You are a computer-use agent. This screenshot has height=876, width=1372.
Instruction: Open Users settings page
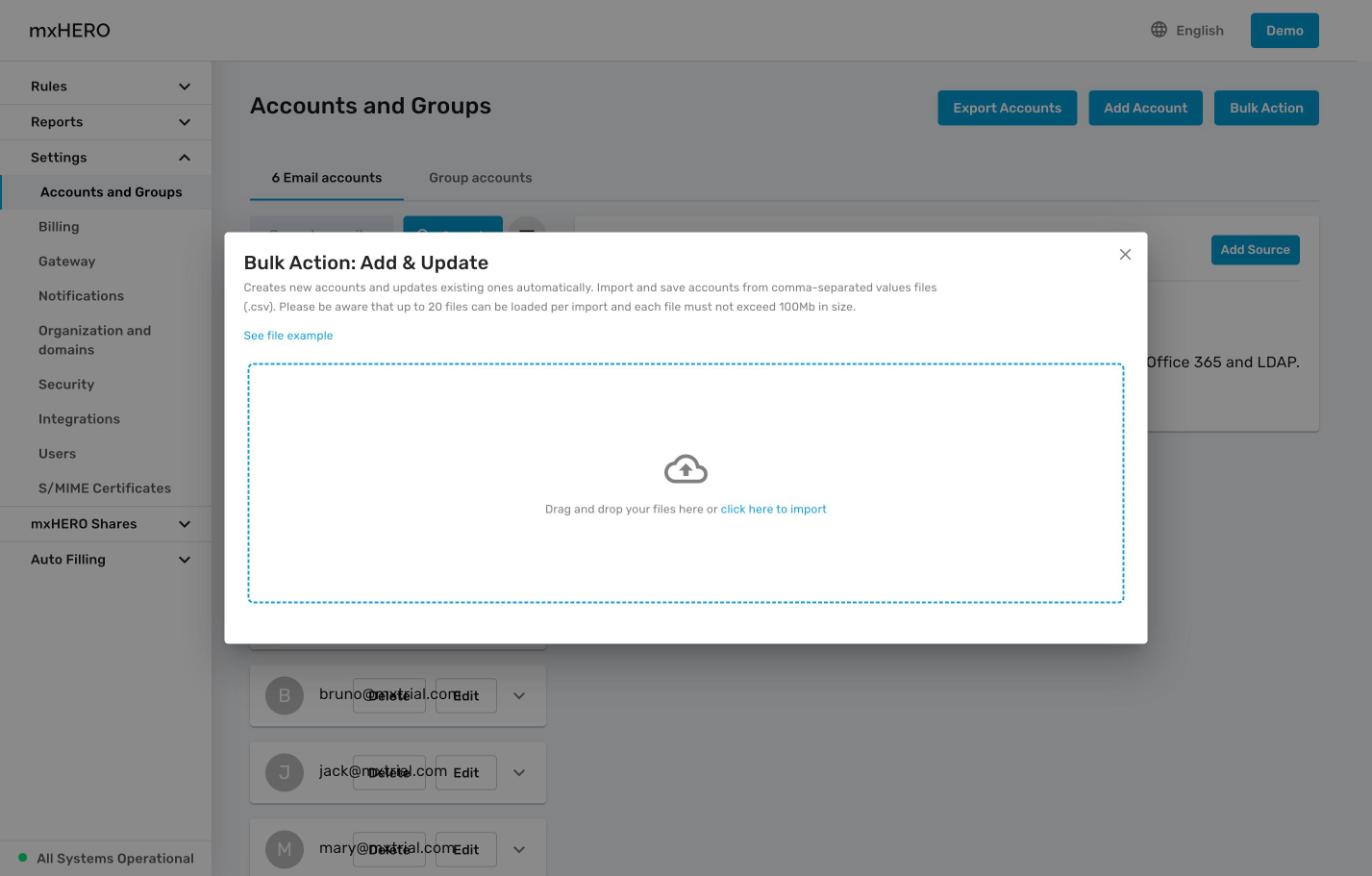(x=57, y=454)
